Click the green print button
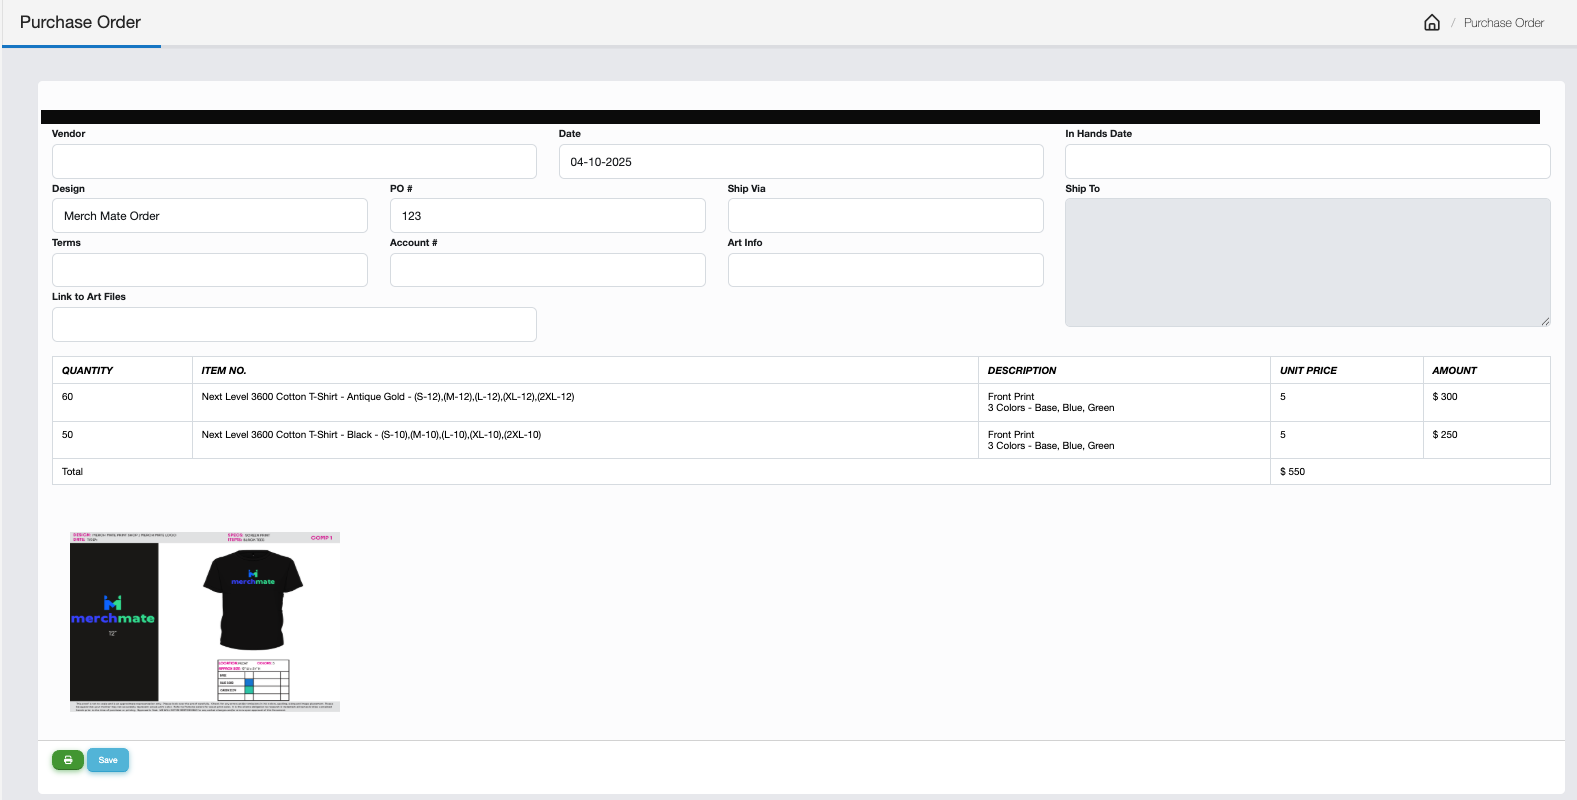The image size is (1577, 800). click(67, 760)
